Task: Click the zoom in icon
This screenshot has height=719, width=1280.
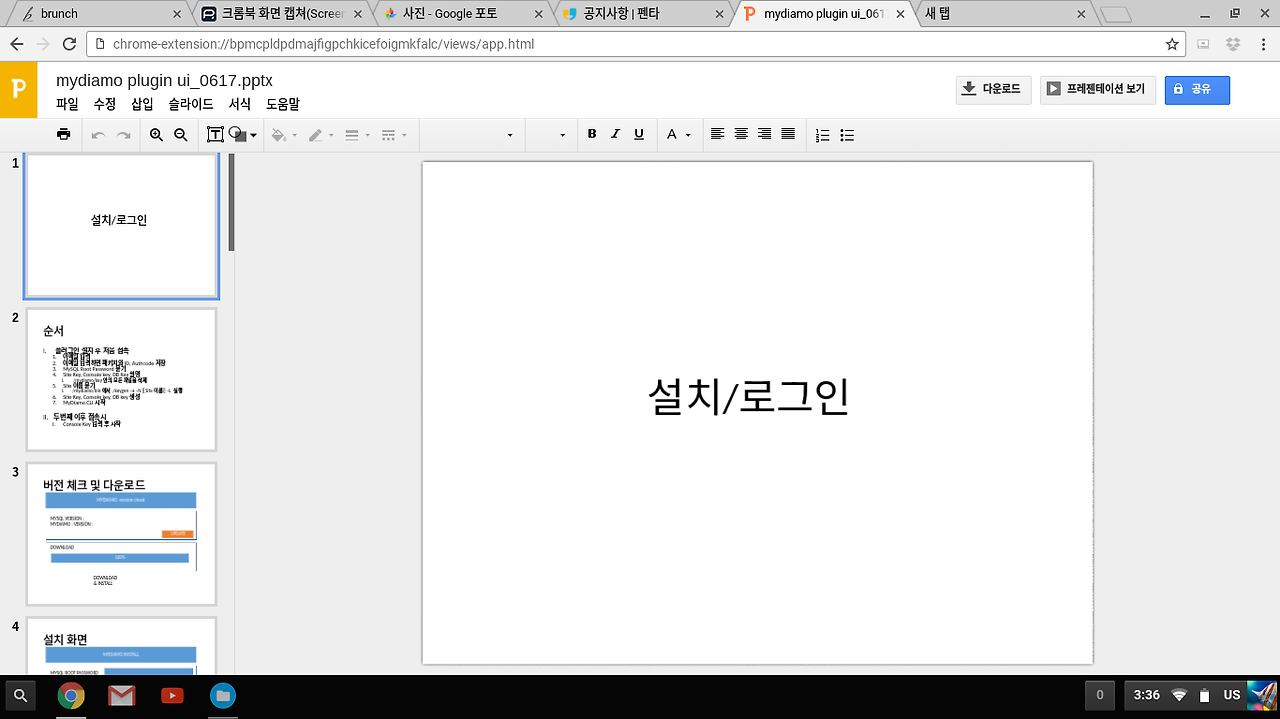Action: (157, 134)
